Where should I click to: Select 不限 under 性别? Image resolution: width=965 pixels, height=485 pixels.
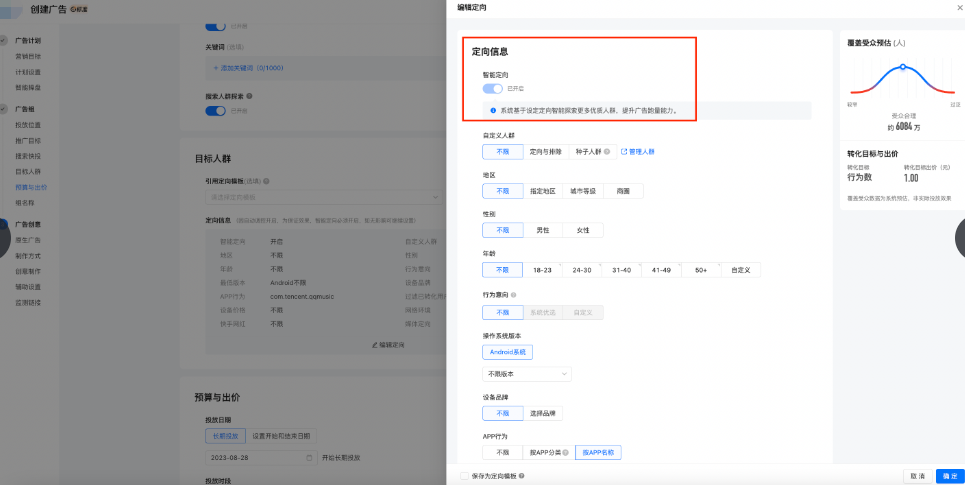pyautogui.click(x=503, y=230)
